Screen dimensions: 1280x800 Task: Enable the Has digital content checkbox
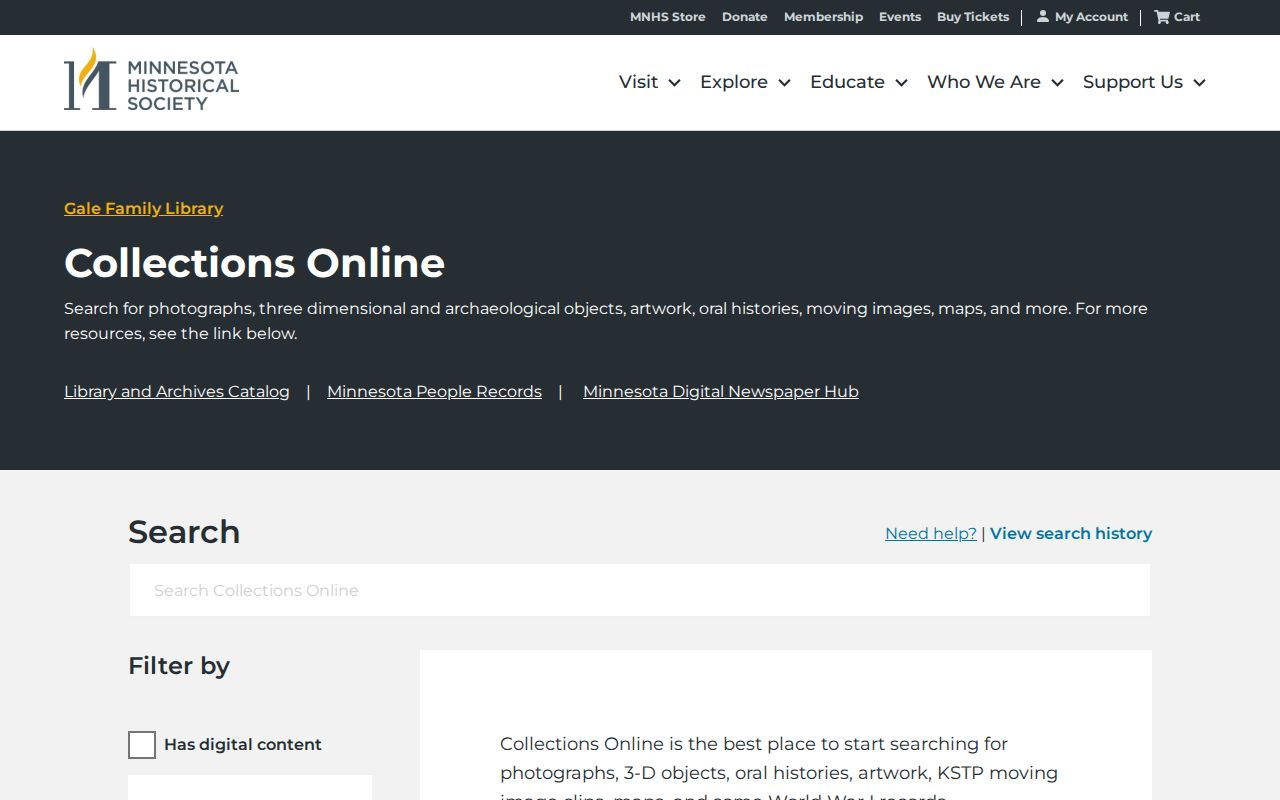[x=142, y=745]
